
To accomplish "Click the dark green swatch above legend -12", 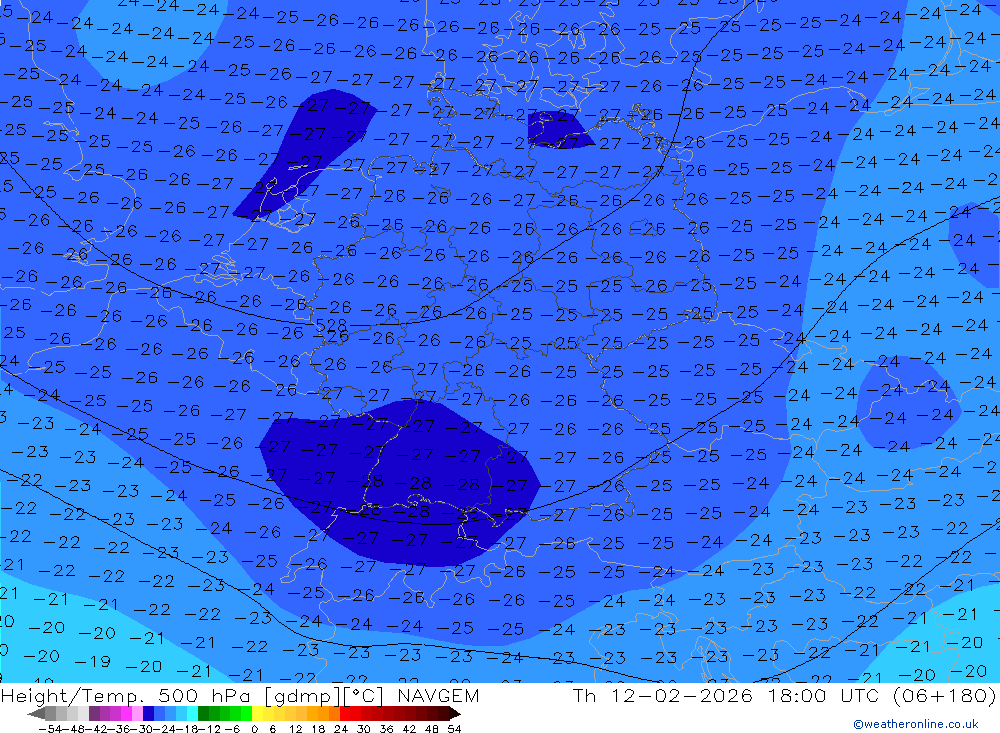I will pos(203,714).
